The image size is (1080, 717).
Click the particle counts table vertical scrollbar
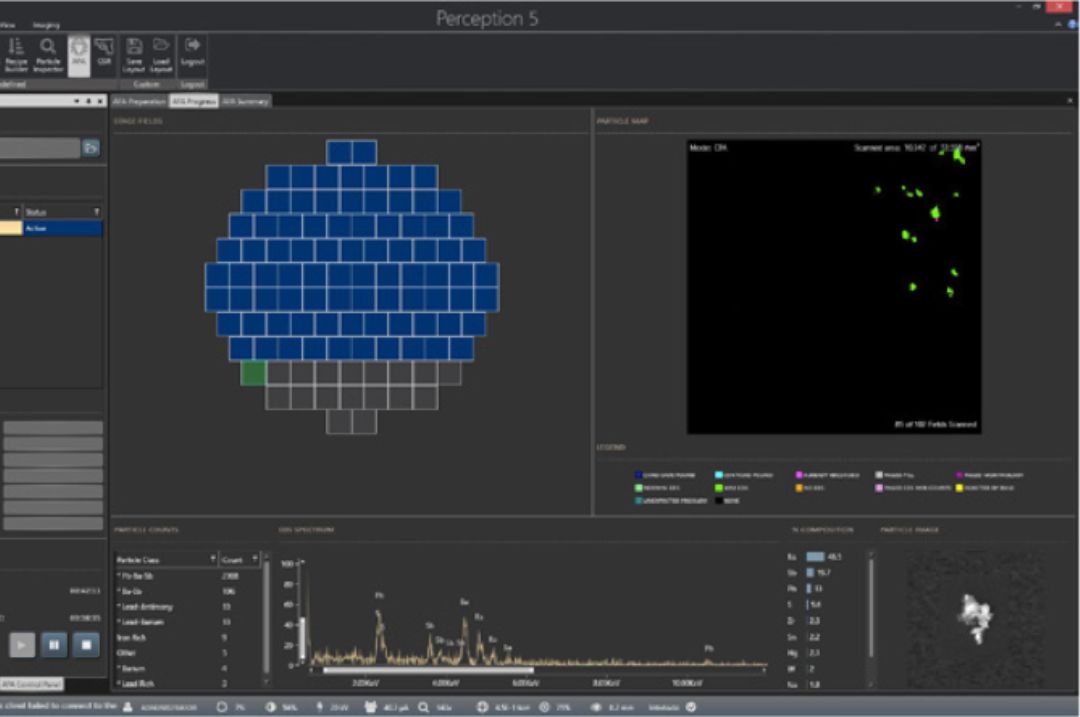click(266, 618)
